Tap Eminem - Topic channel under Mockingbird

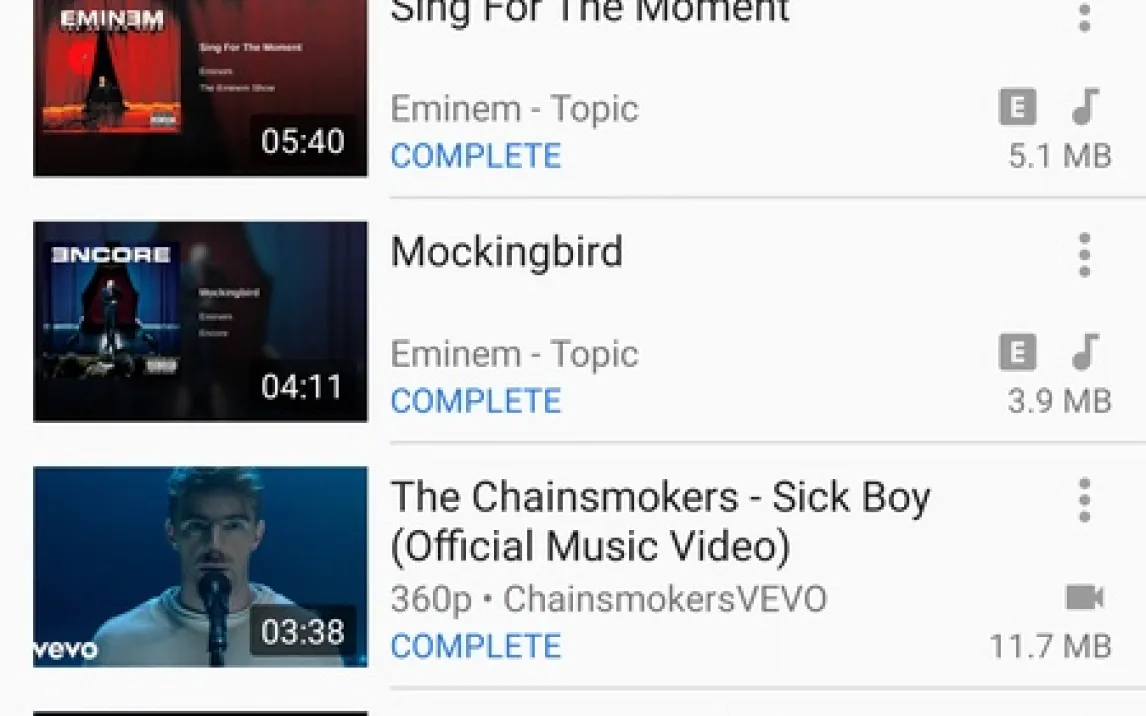coord(515,354)
